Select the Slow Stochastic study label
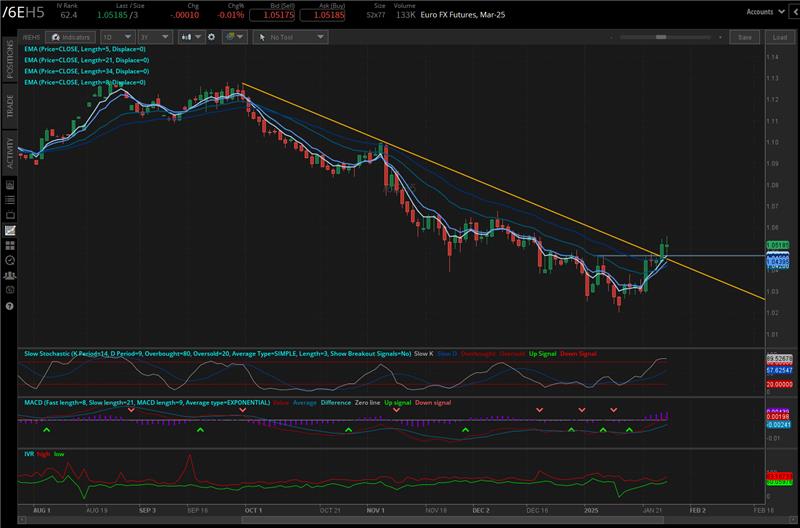 point(217,354)
